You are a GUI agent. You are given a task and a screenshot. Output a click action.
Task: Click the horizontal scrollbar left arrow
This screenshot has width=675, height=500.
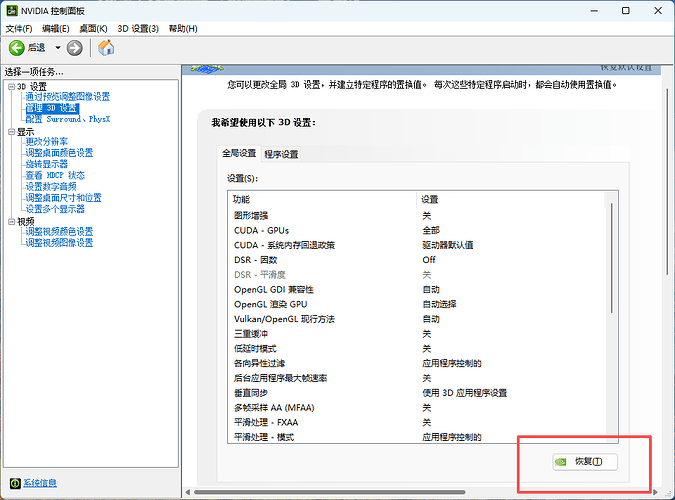click(188, 492)
